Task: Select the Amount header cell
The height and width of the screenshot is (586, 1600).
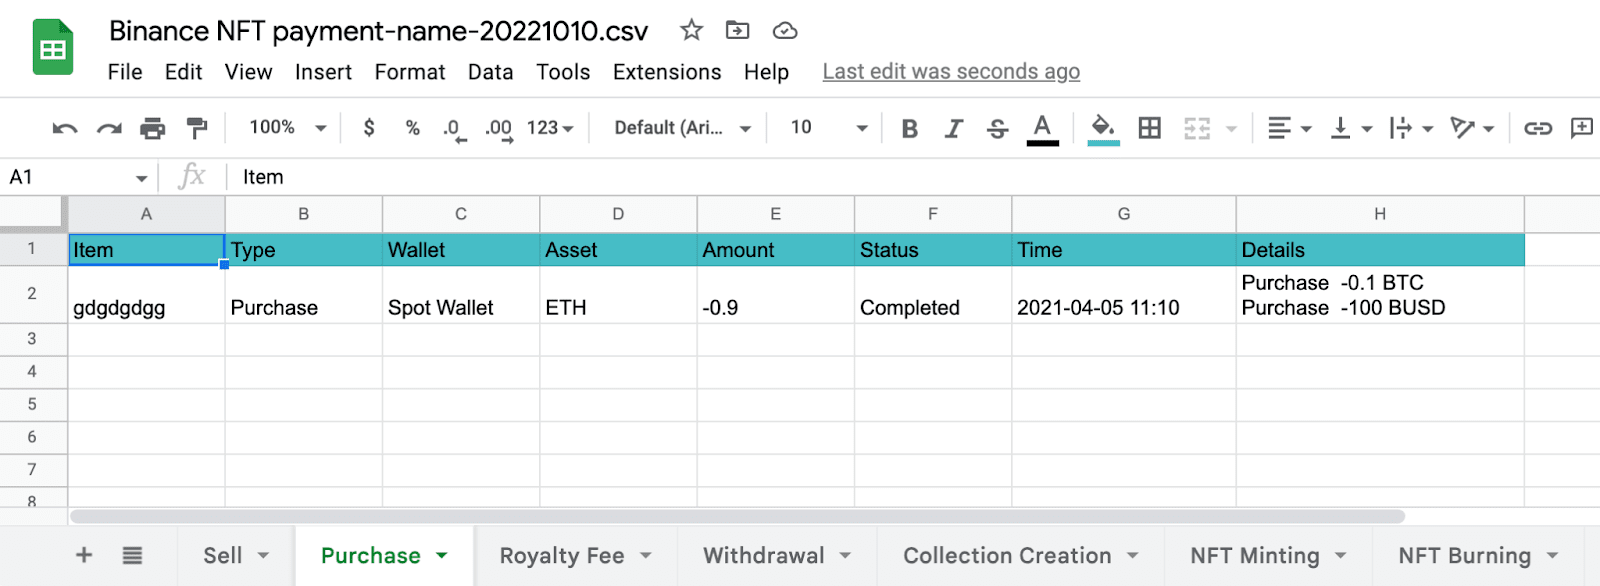Action: (x=776, y=250)
